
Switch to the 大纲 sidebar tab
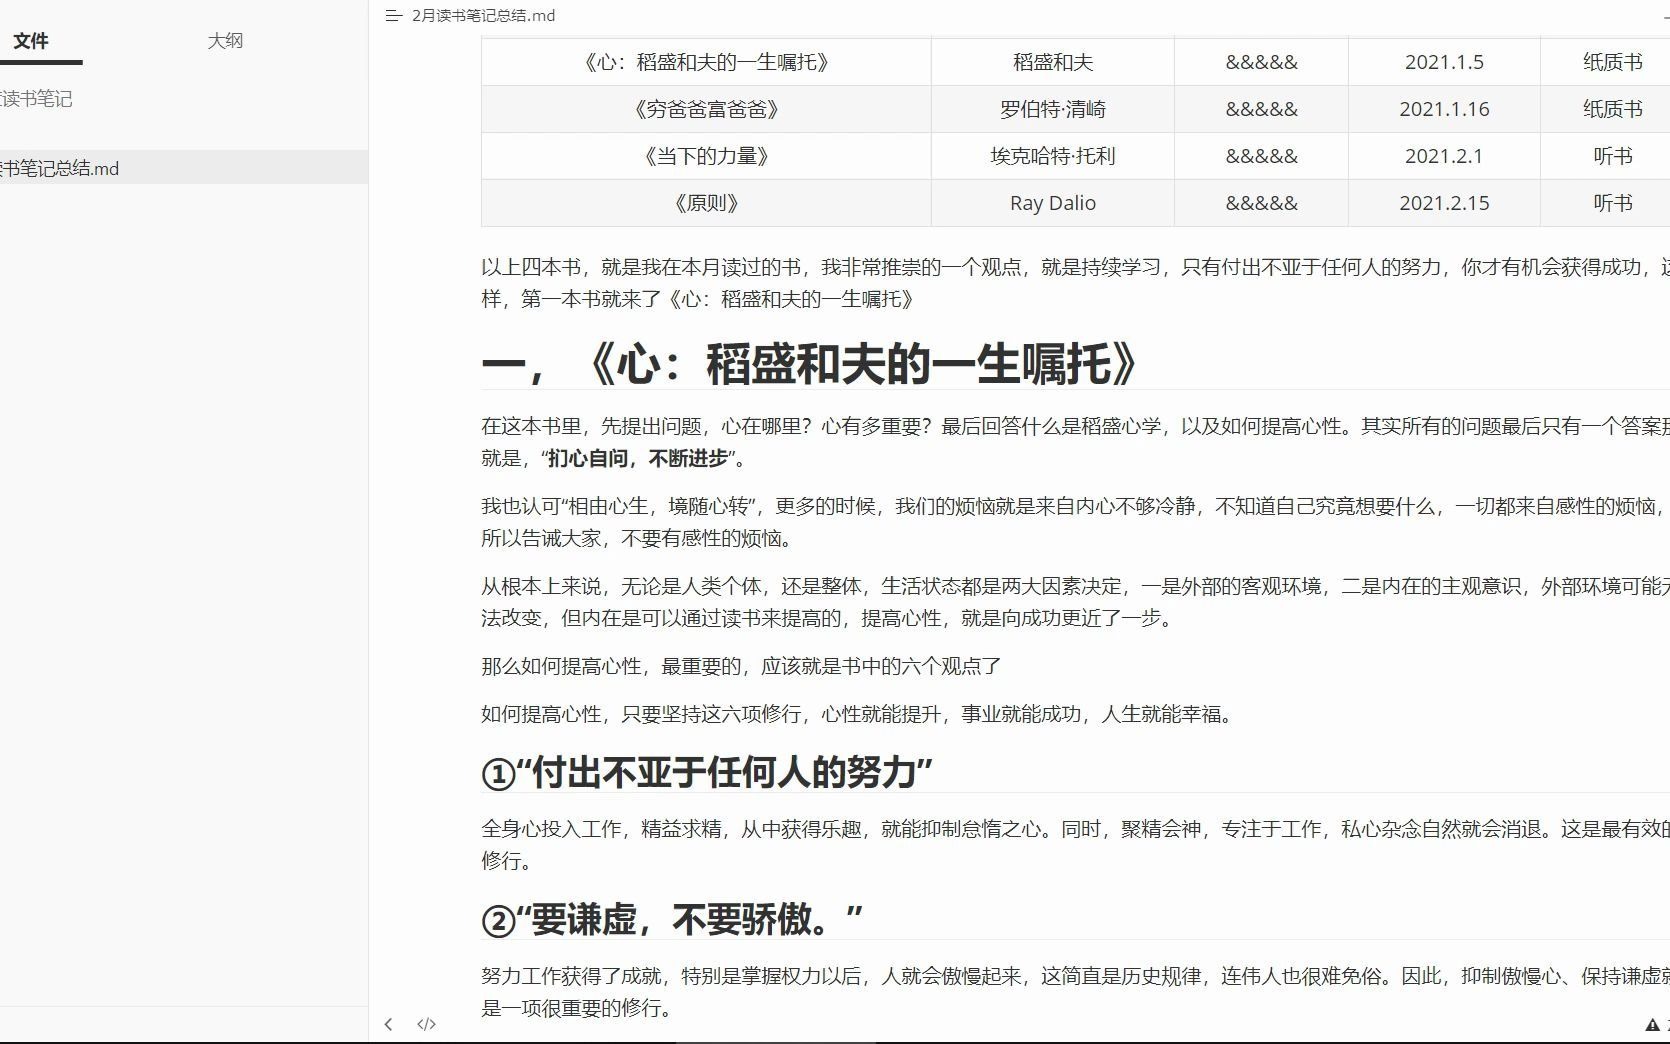coord(225,41)
